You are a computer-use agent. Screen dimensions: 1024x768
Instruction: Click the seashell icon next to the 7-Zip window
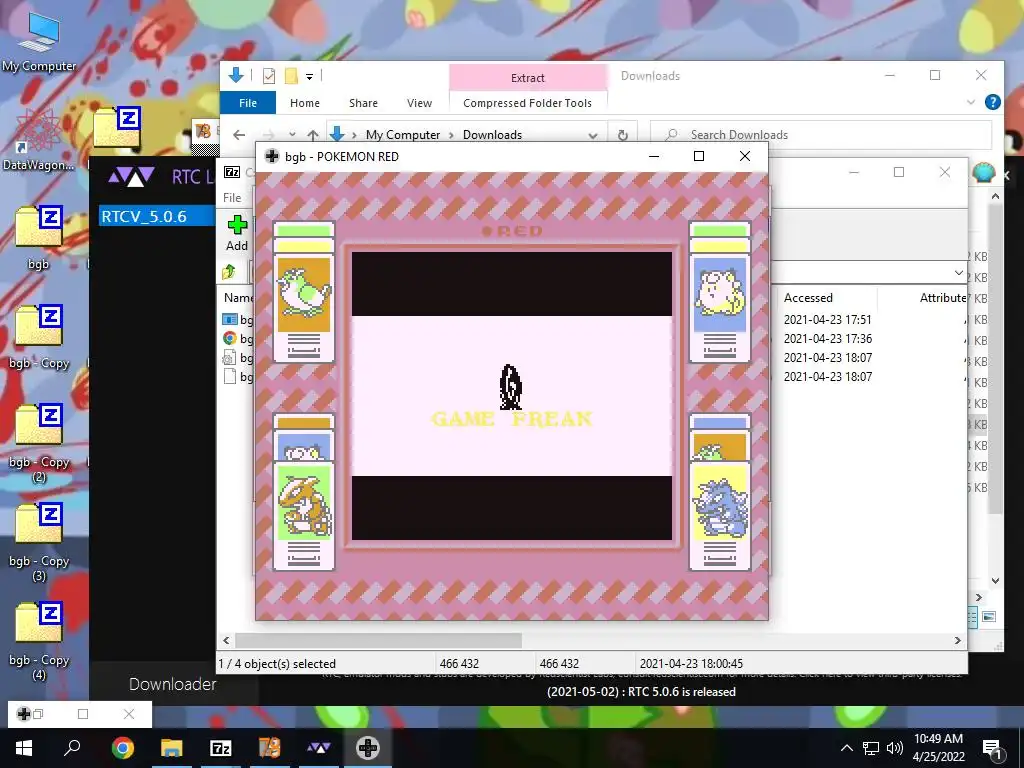(984, 172)
